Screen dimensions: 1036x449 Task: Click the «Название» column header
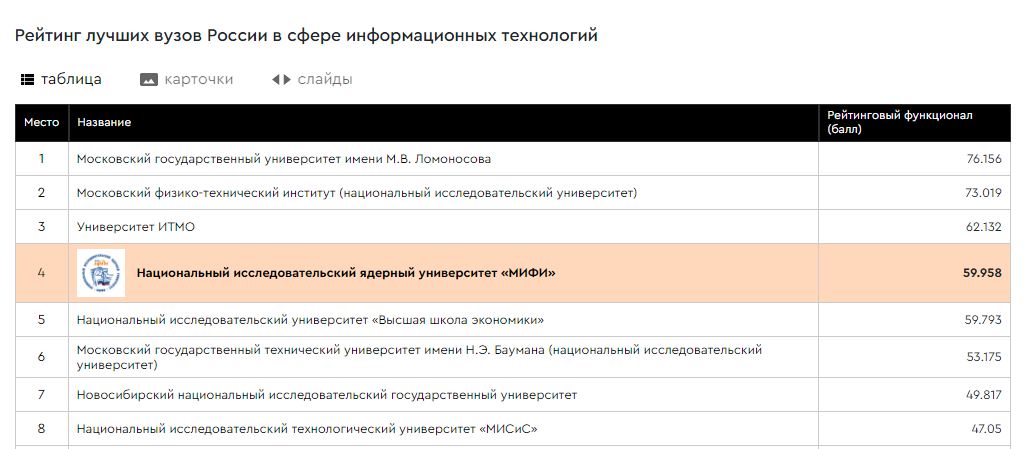tap(104, 122)
